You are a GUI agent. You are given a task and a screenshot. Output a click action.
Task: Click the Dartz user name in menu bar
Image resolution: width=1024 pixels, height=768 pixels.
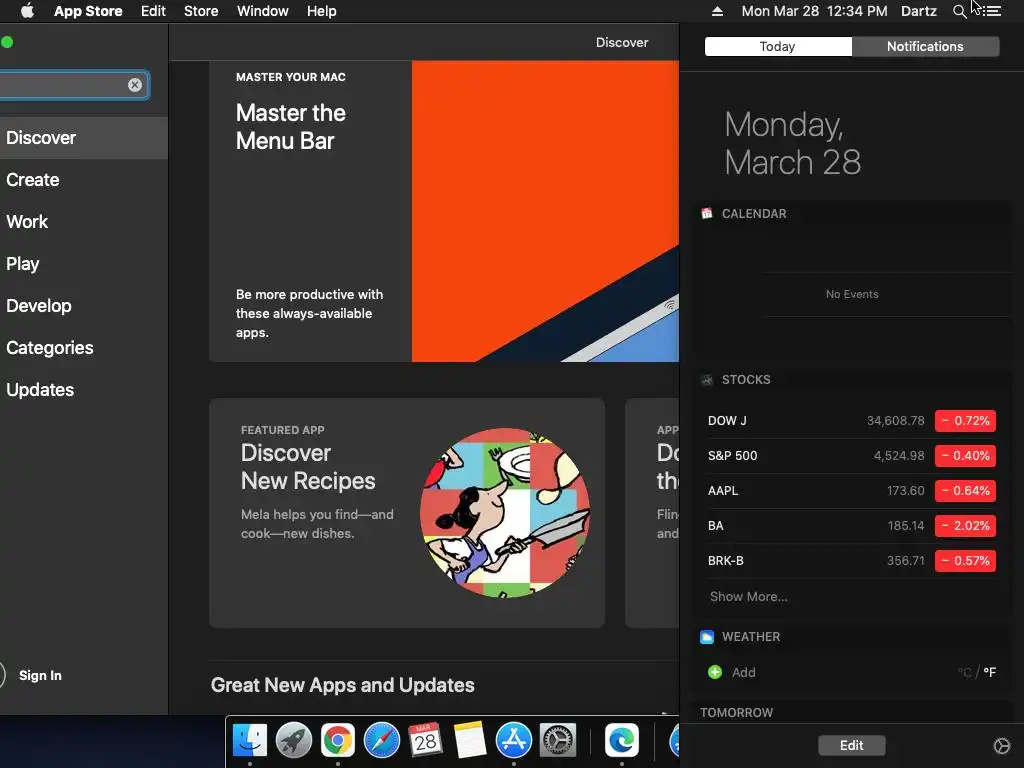pos(919,11)
